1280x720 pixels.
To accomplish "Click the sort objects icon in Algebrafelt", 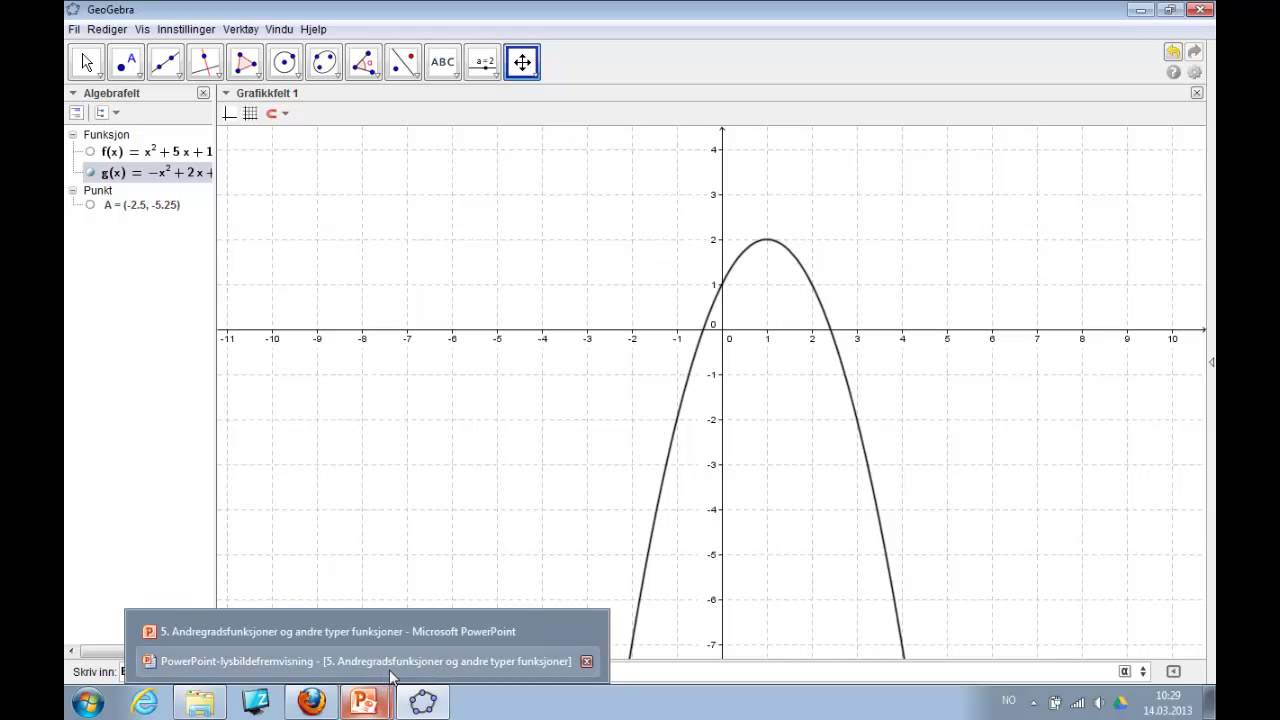I will (101, 113).
